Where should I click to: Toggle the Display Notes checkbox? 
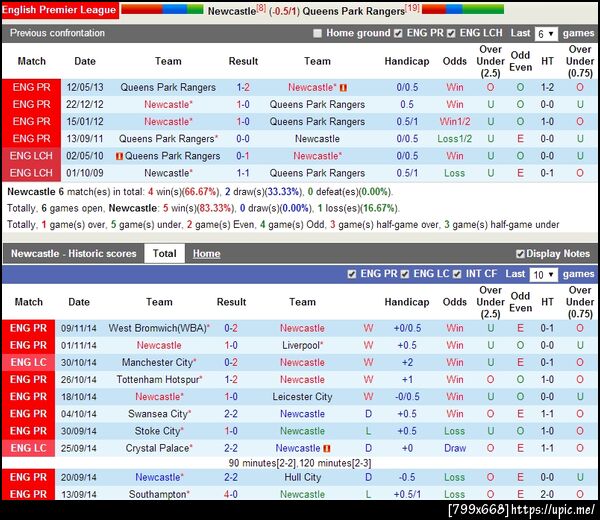(x=520, y=254)
